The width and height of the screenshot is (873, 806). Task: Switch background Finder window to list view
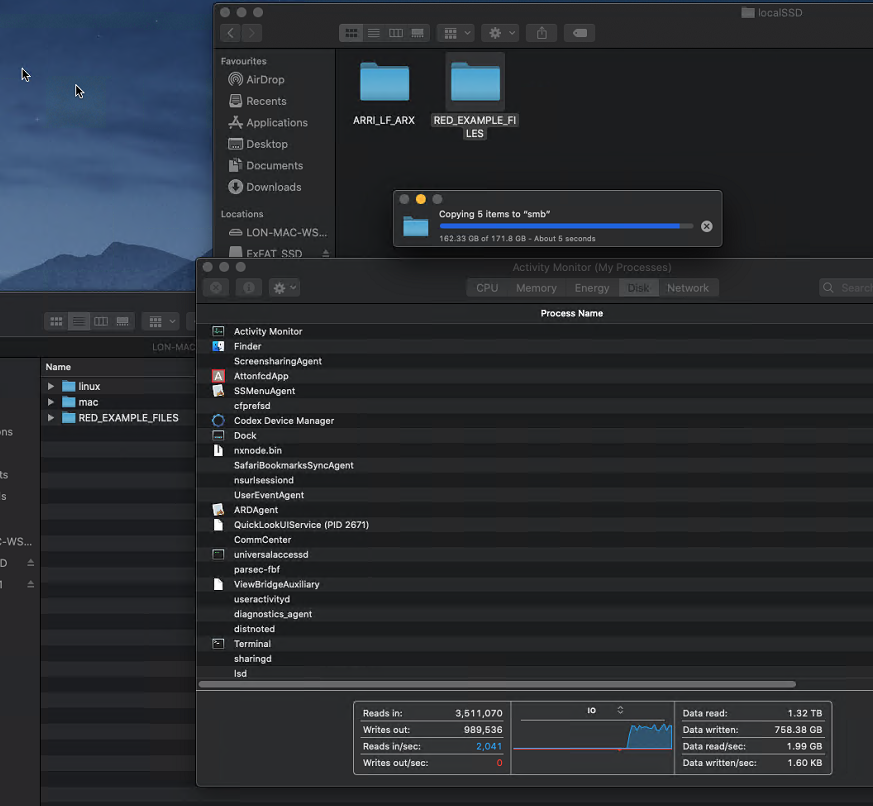pos(79,321)
